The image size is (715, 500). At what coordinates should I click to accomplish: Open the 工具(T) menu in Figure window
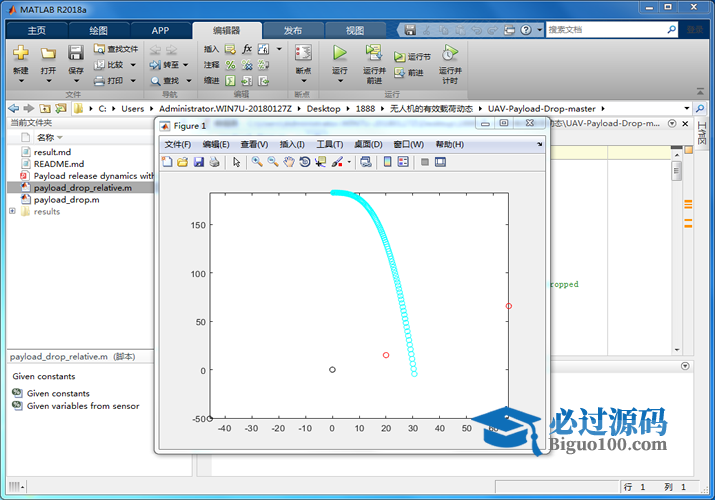pos(329,144)
